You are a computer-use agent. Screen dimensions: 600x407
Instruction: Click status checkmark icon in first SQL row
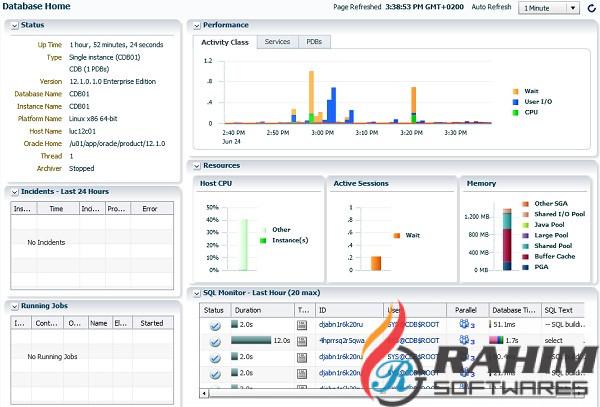pyautogui.click(x=215, y=325)
